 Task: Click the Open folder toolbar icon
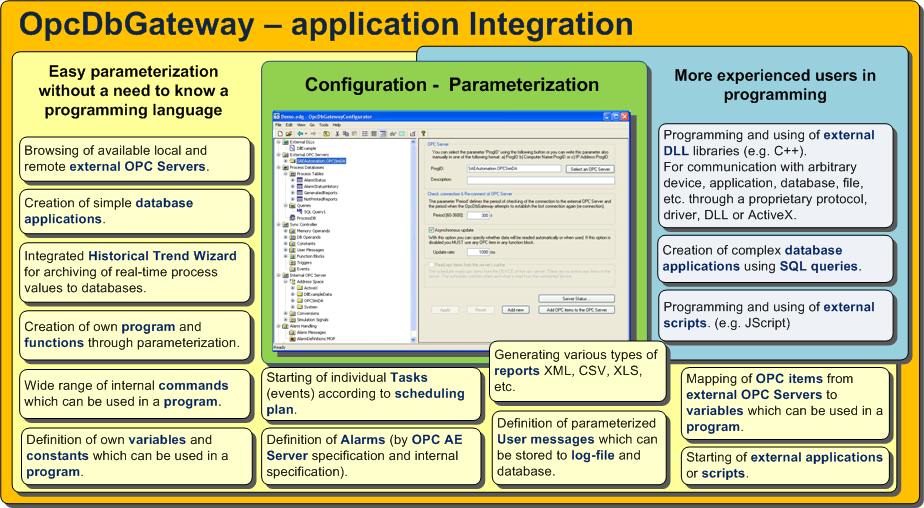289,134
